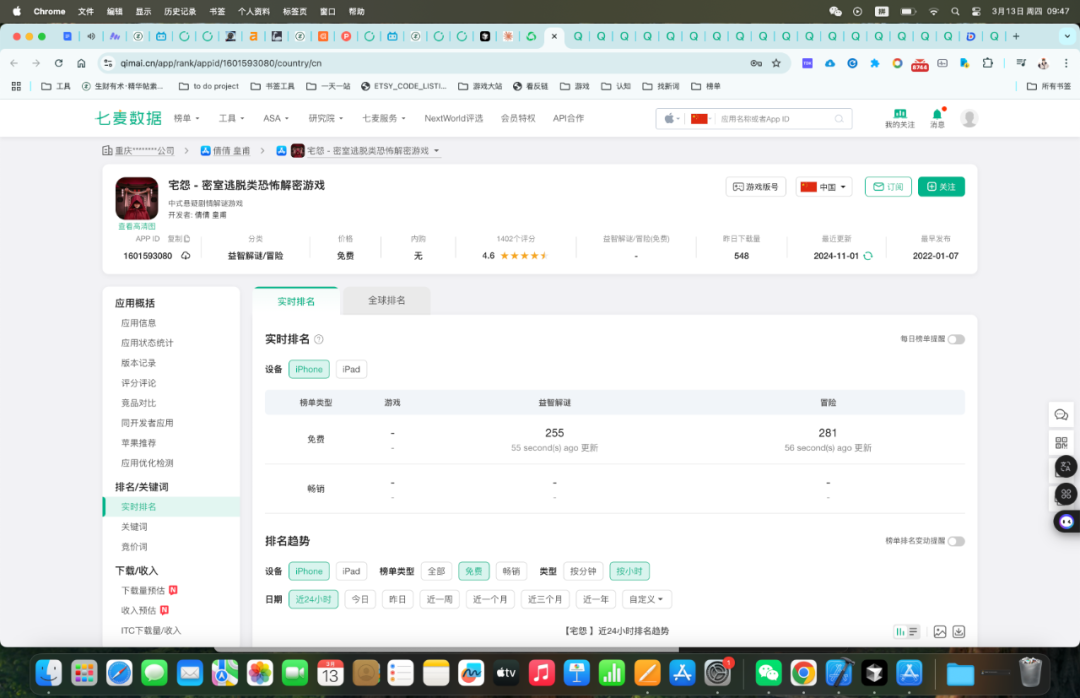Click the user avatar in header

coord(969,119)
